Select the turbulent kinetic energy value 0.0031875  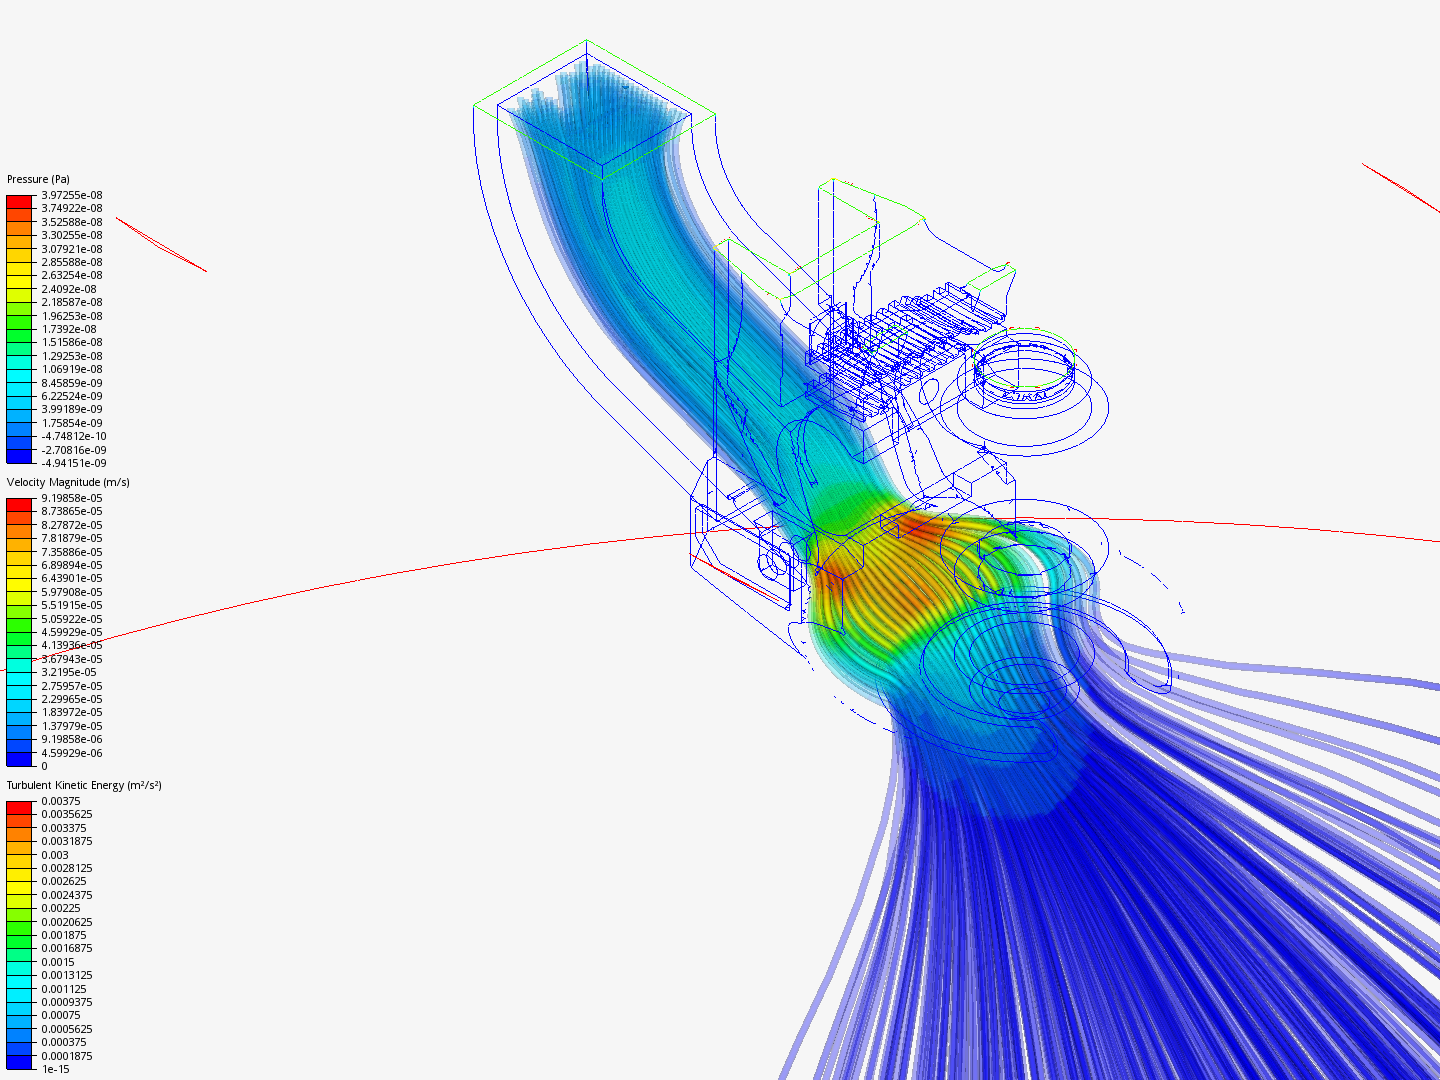click(x=67, y=842)
